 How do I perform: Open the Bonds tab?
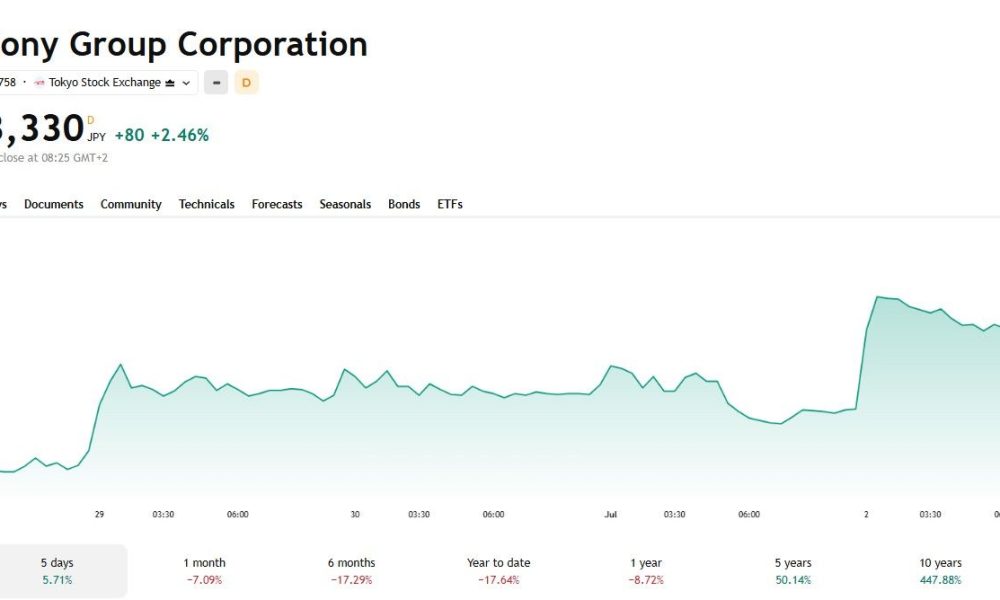click(x=404, y=204)
